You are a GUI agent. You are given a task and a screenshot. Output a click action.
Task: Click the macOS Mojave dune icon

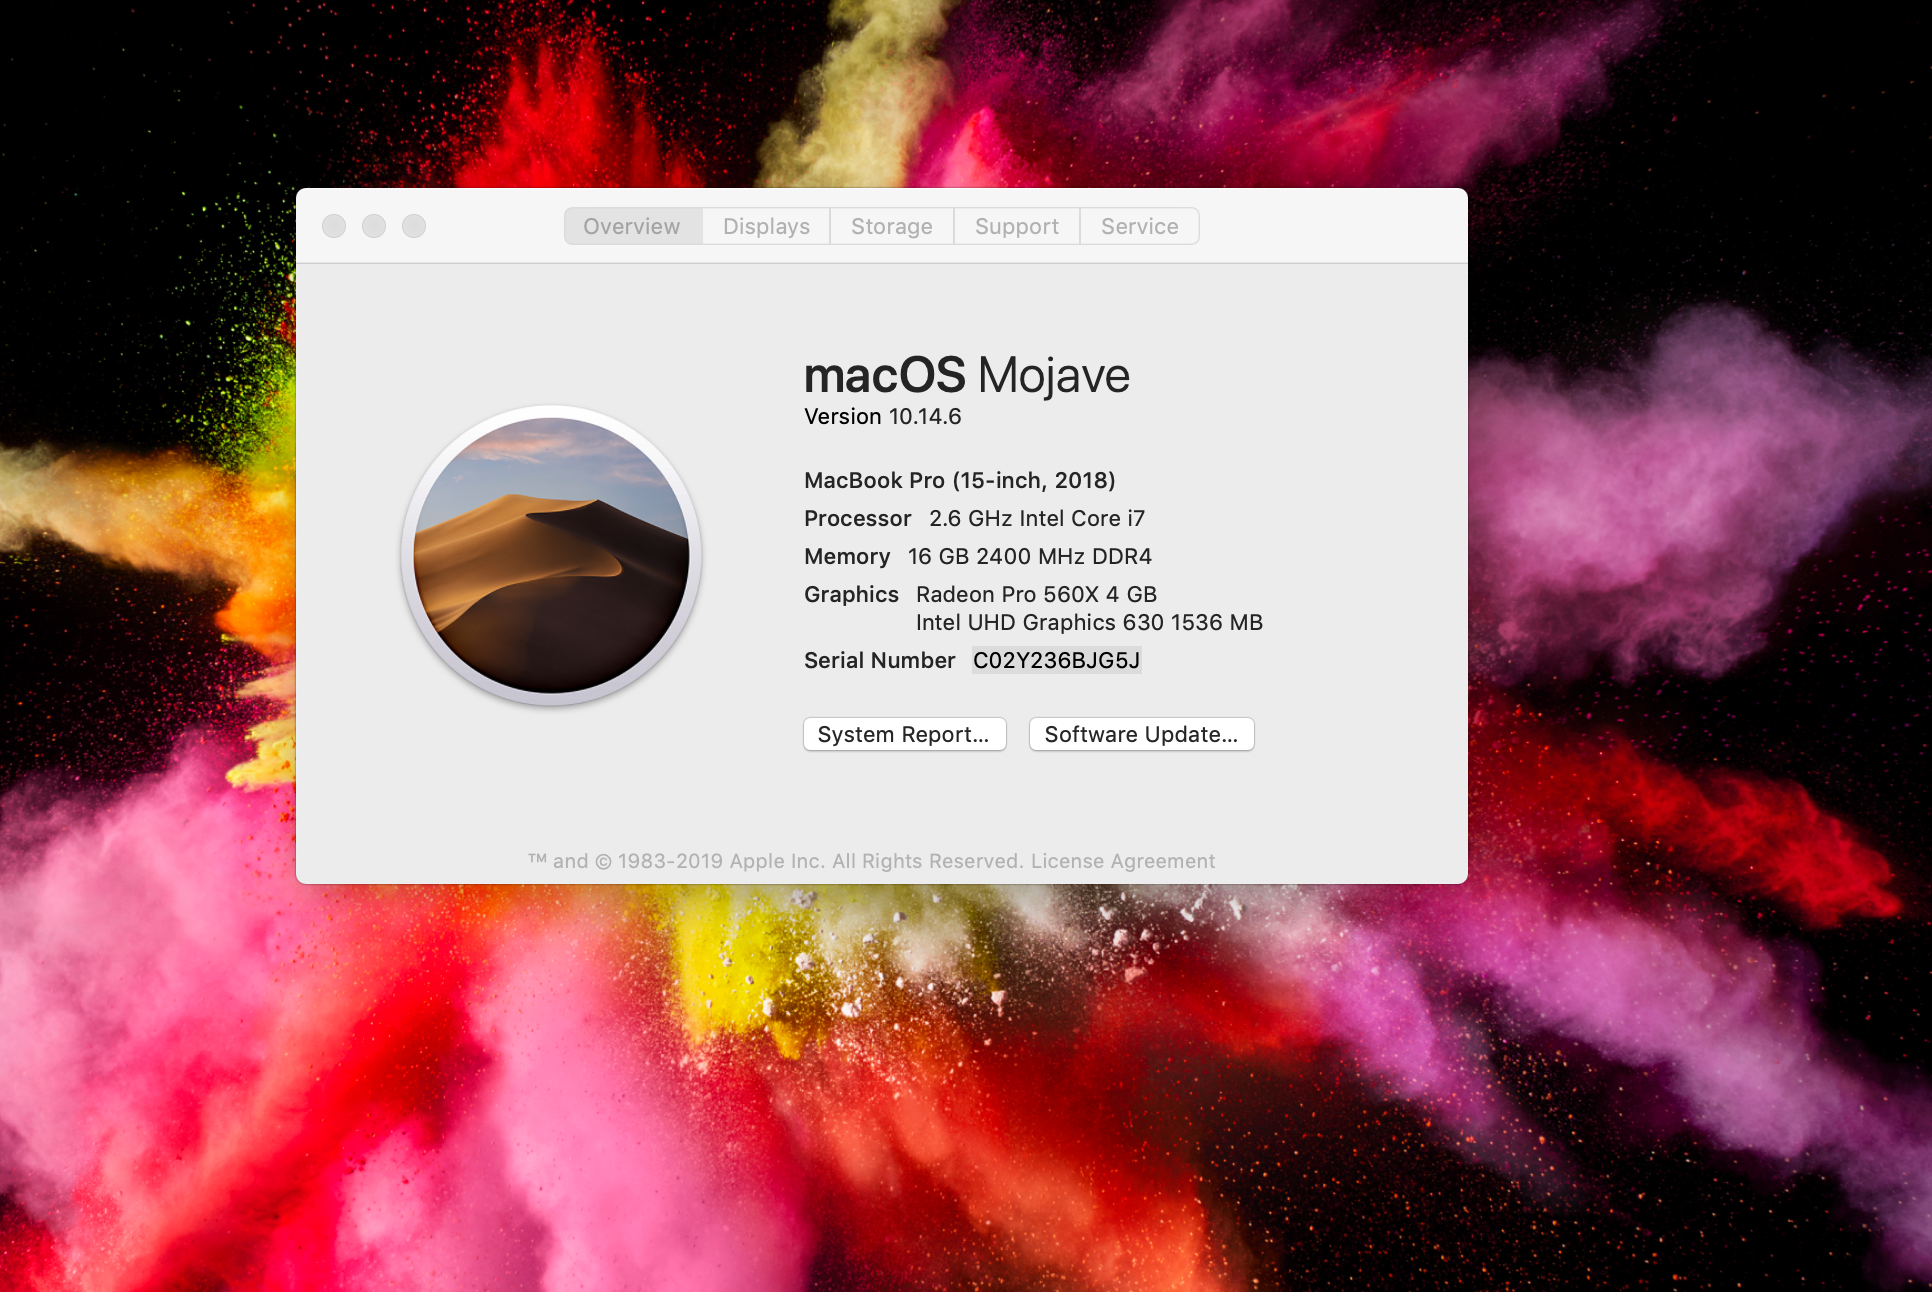pyautogui.click(x=551, y=555)
